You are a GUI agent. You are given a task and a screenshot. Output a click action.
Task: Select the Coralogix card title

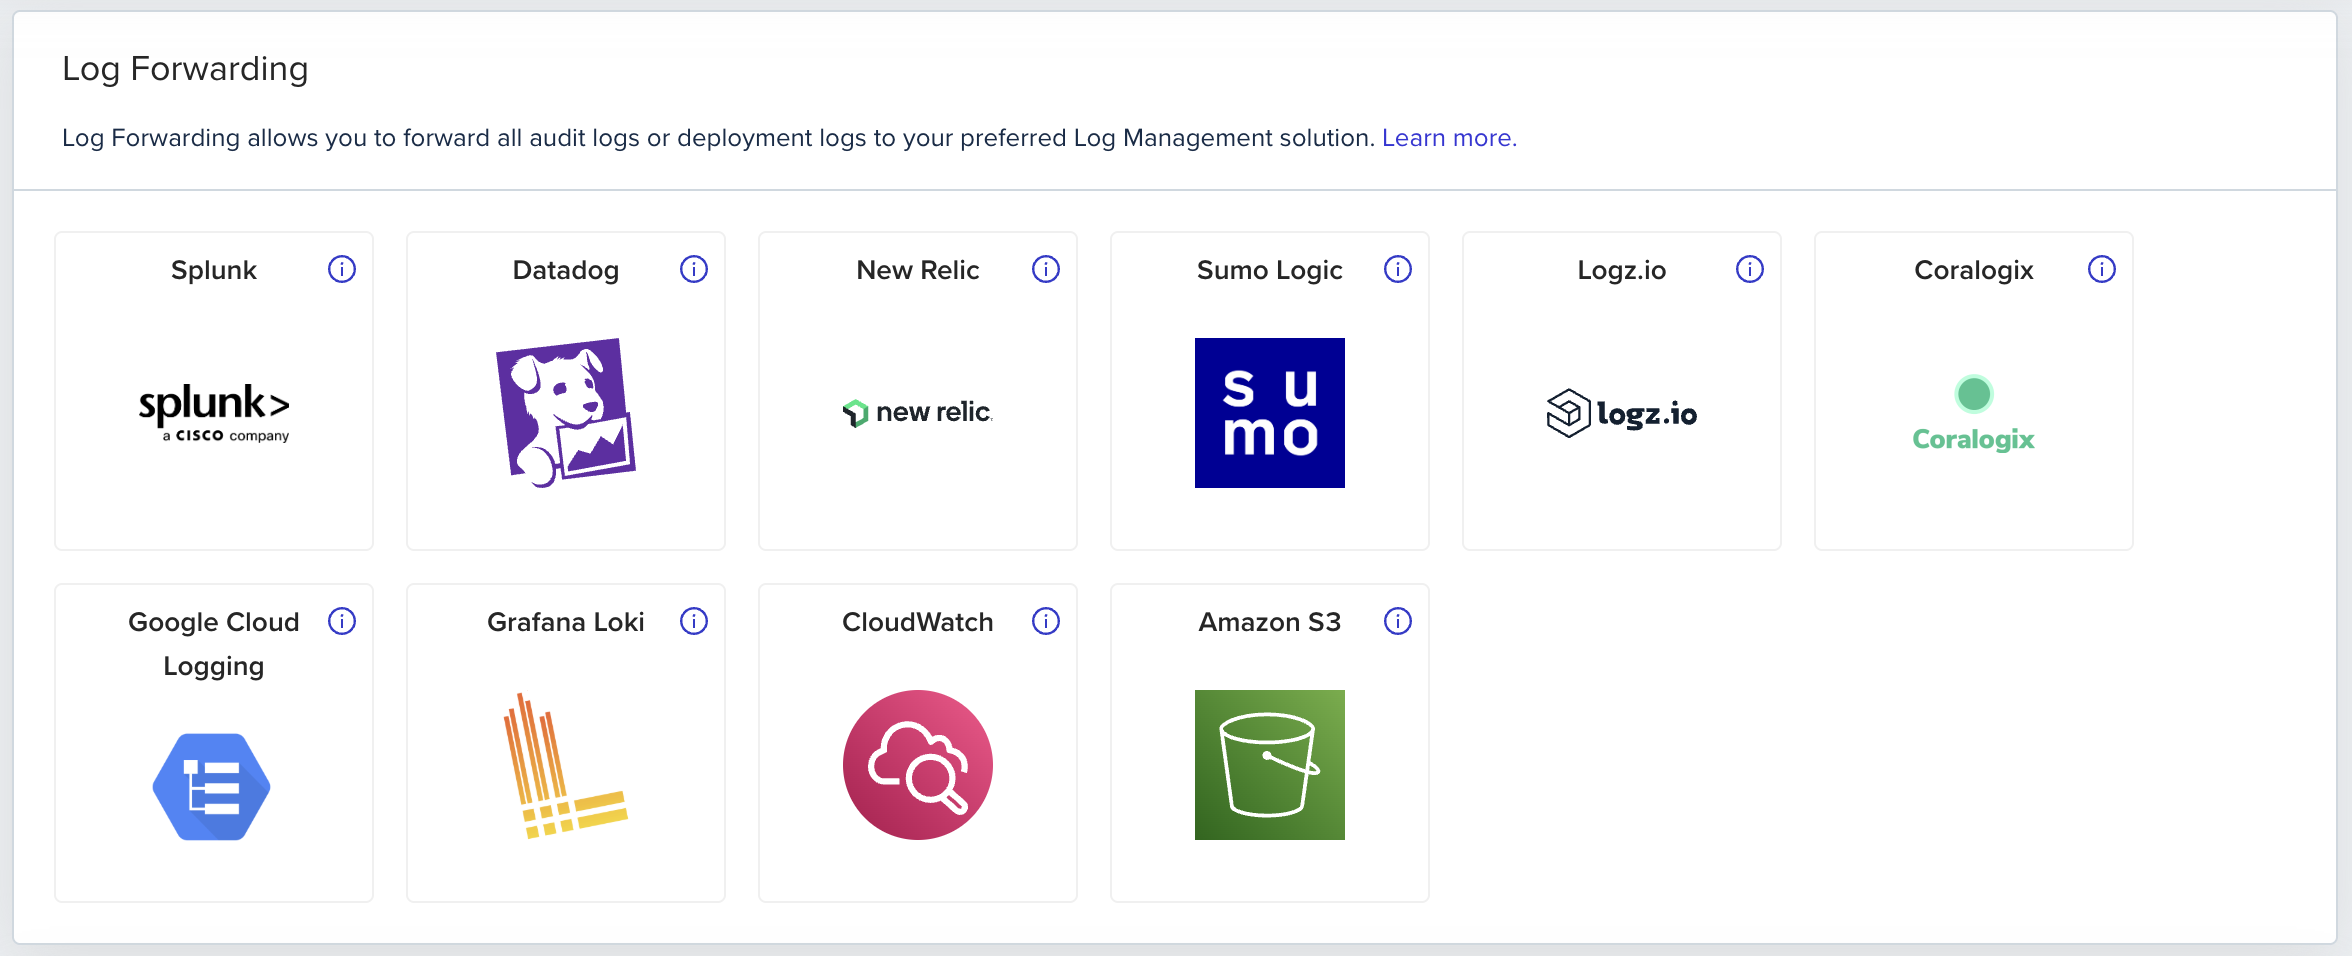[1974, 270]
